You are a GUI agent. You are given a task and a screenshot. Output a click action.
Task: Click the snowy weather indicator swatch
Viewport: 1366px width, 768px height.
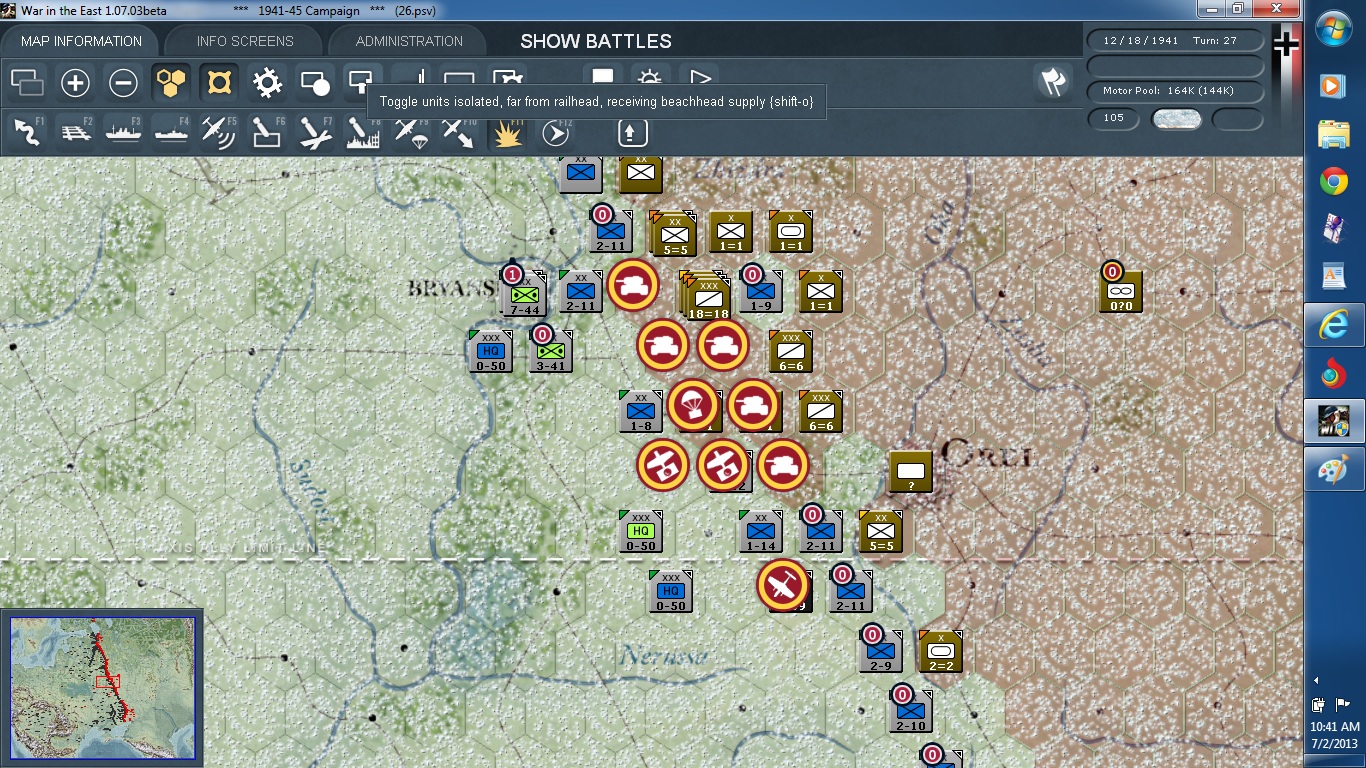click(x=1176, y=118)
